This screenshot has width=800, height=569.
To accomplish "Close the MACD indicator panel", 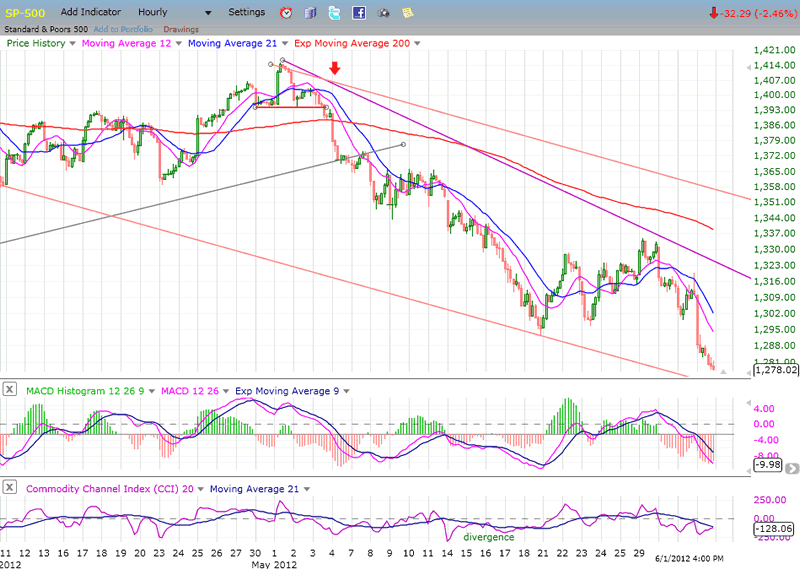I will pos(9,388).
